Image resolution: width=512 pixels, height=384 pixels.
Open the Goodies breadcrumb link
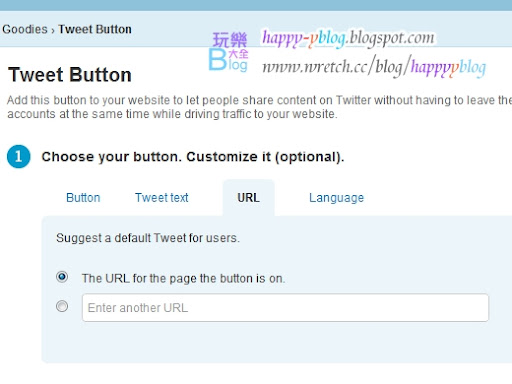pos(25,29)
